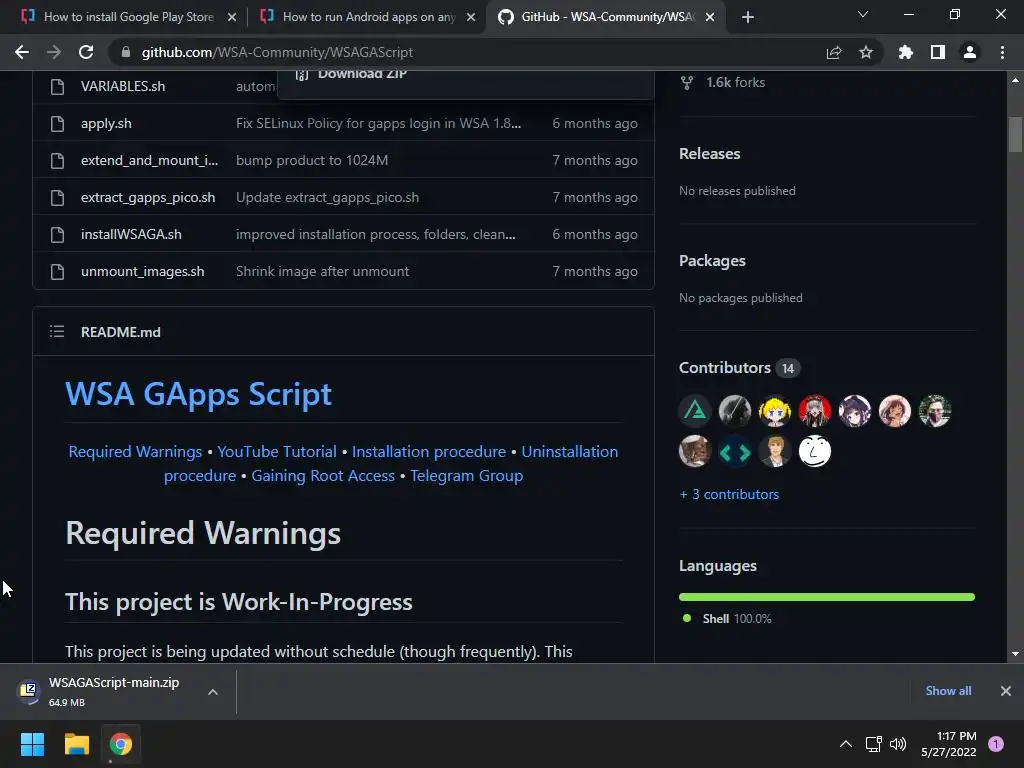
Task: Jump to Gaining Root Access link
Action: click(323, 476)
